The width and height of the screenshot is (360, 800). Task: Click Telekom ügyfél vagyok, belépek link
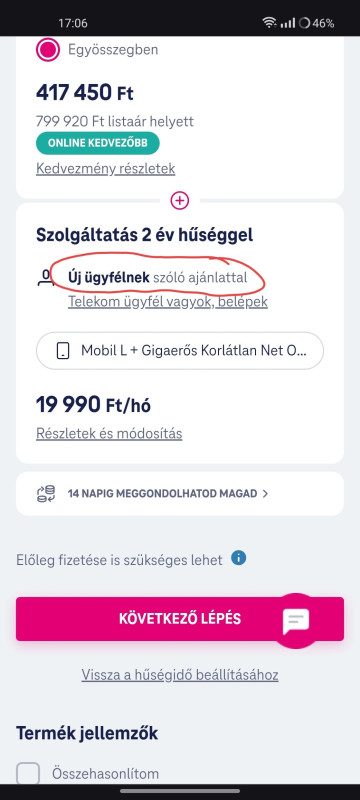(168, 302)
